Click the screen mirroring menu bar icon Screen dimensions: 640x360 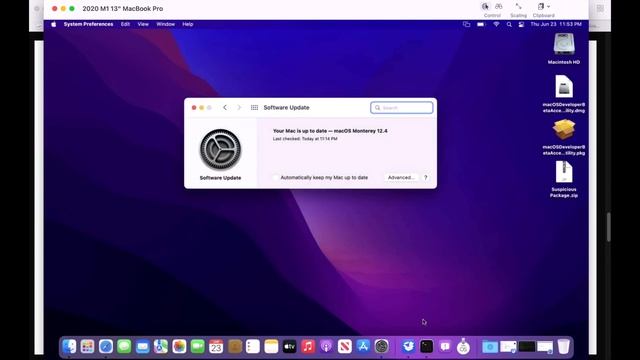[467, 24]
